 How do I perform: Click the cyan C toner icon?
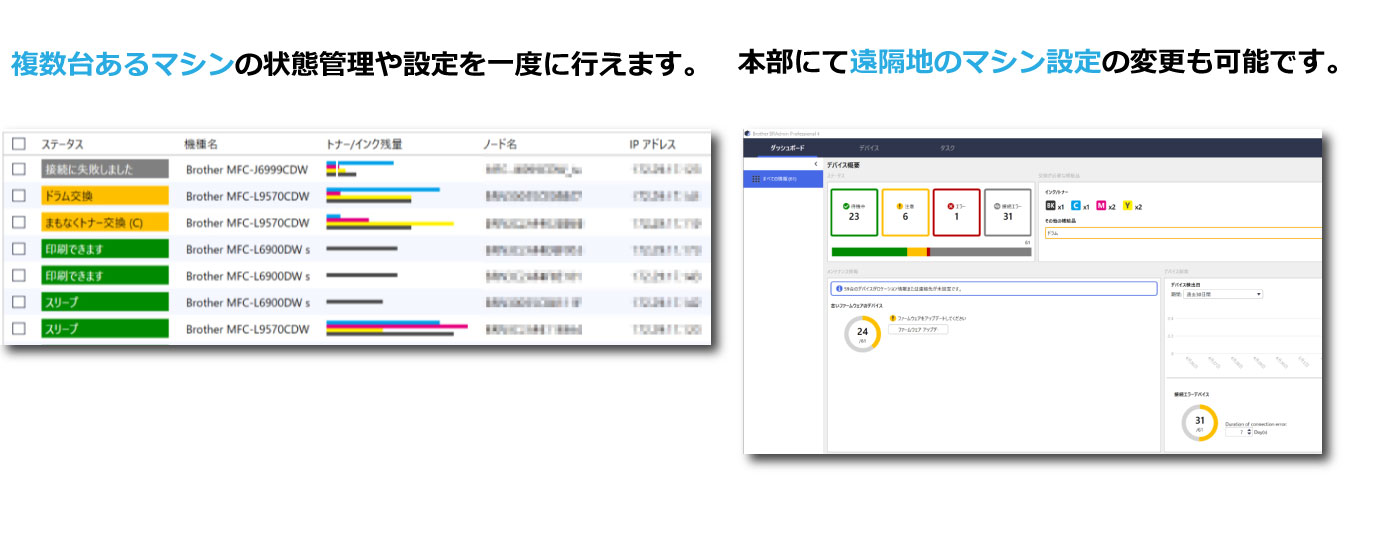[x=1076, y=206]
